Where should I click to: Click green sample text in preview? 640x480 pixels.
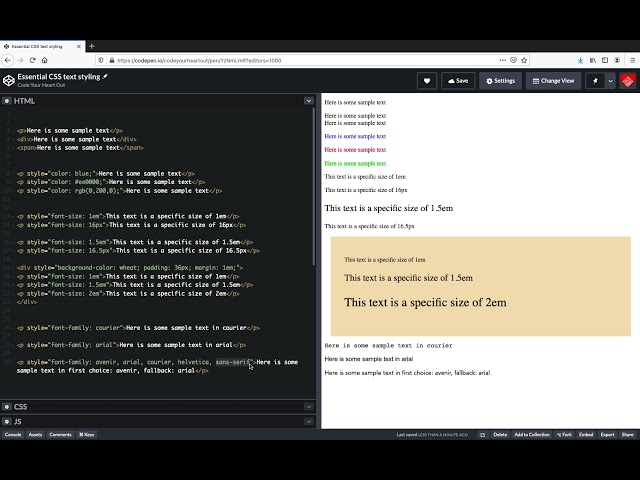[x=355, y=163]
